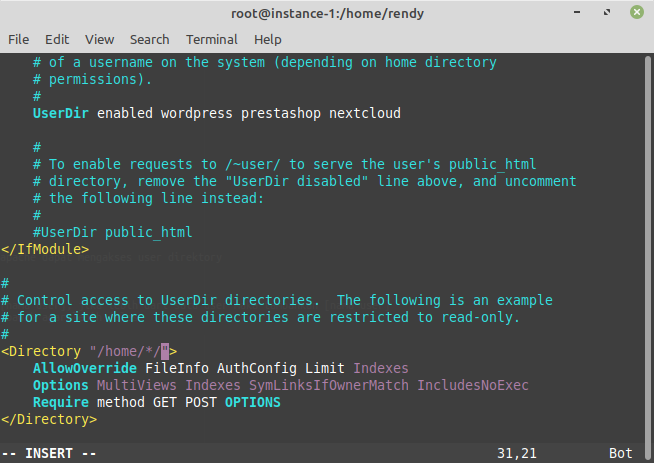Screen dimensions: 654x463
Task: Open the File menu
Action: [18, 40]
